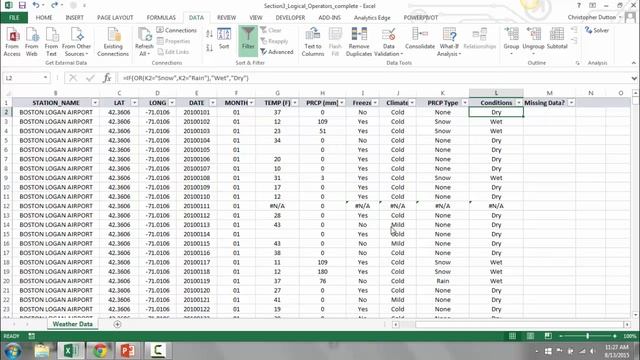Image resolution: width=640 pixels, height=360 pixels.
Task: Switch to Page Break Preview
Action: 548,336
